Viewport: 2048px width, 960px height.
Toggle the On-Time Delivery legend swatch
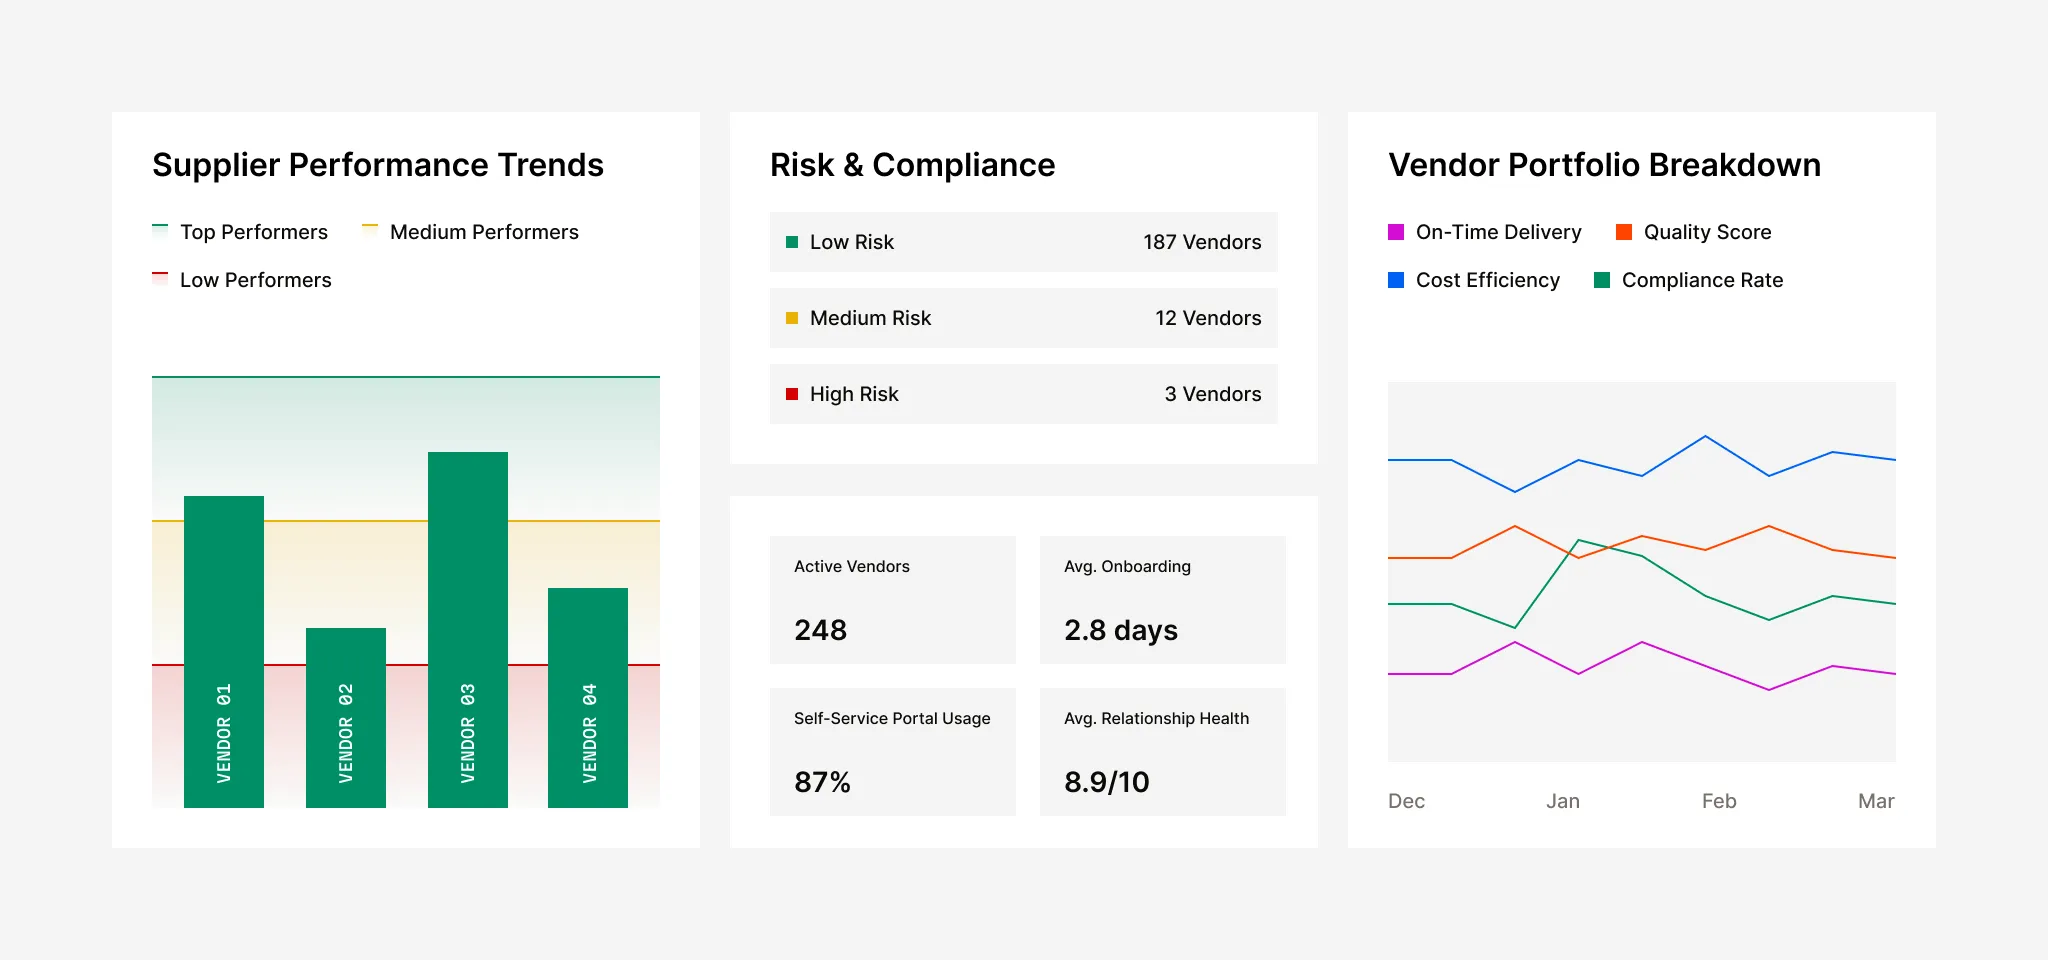1396,232
